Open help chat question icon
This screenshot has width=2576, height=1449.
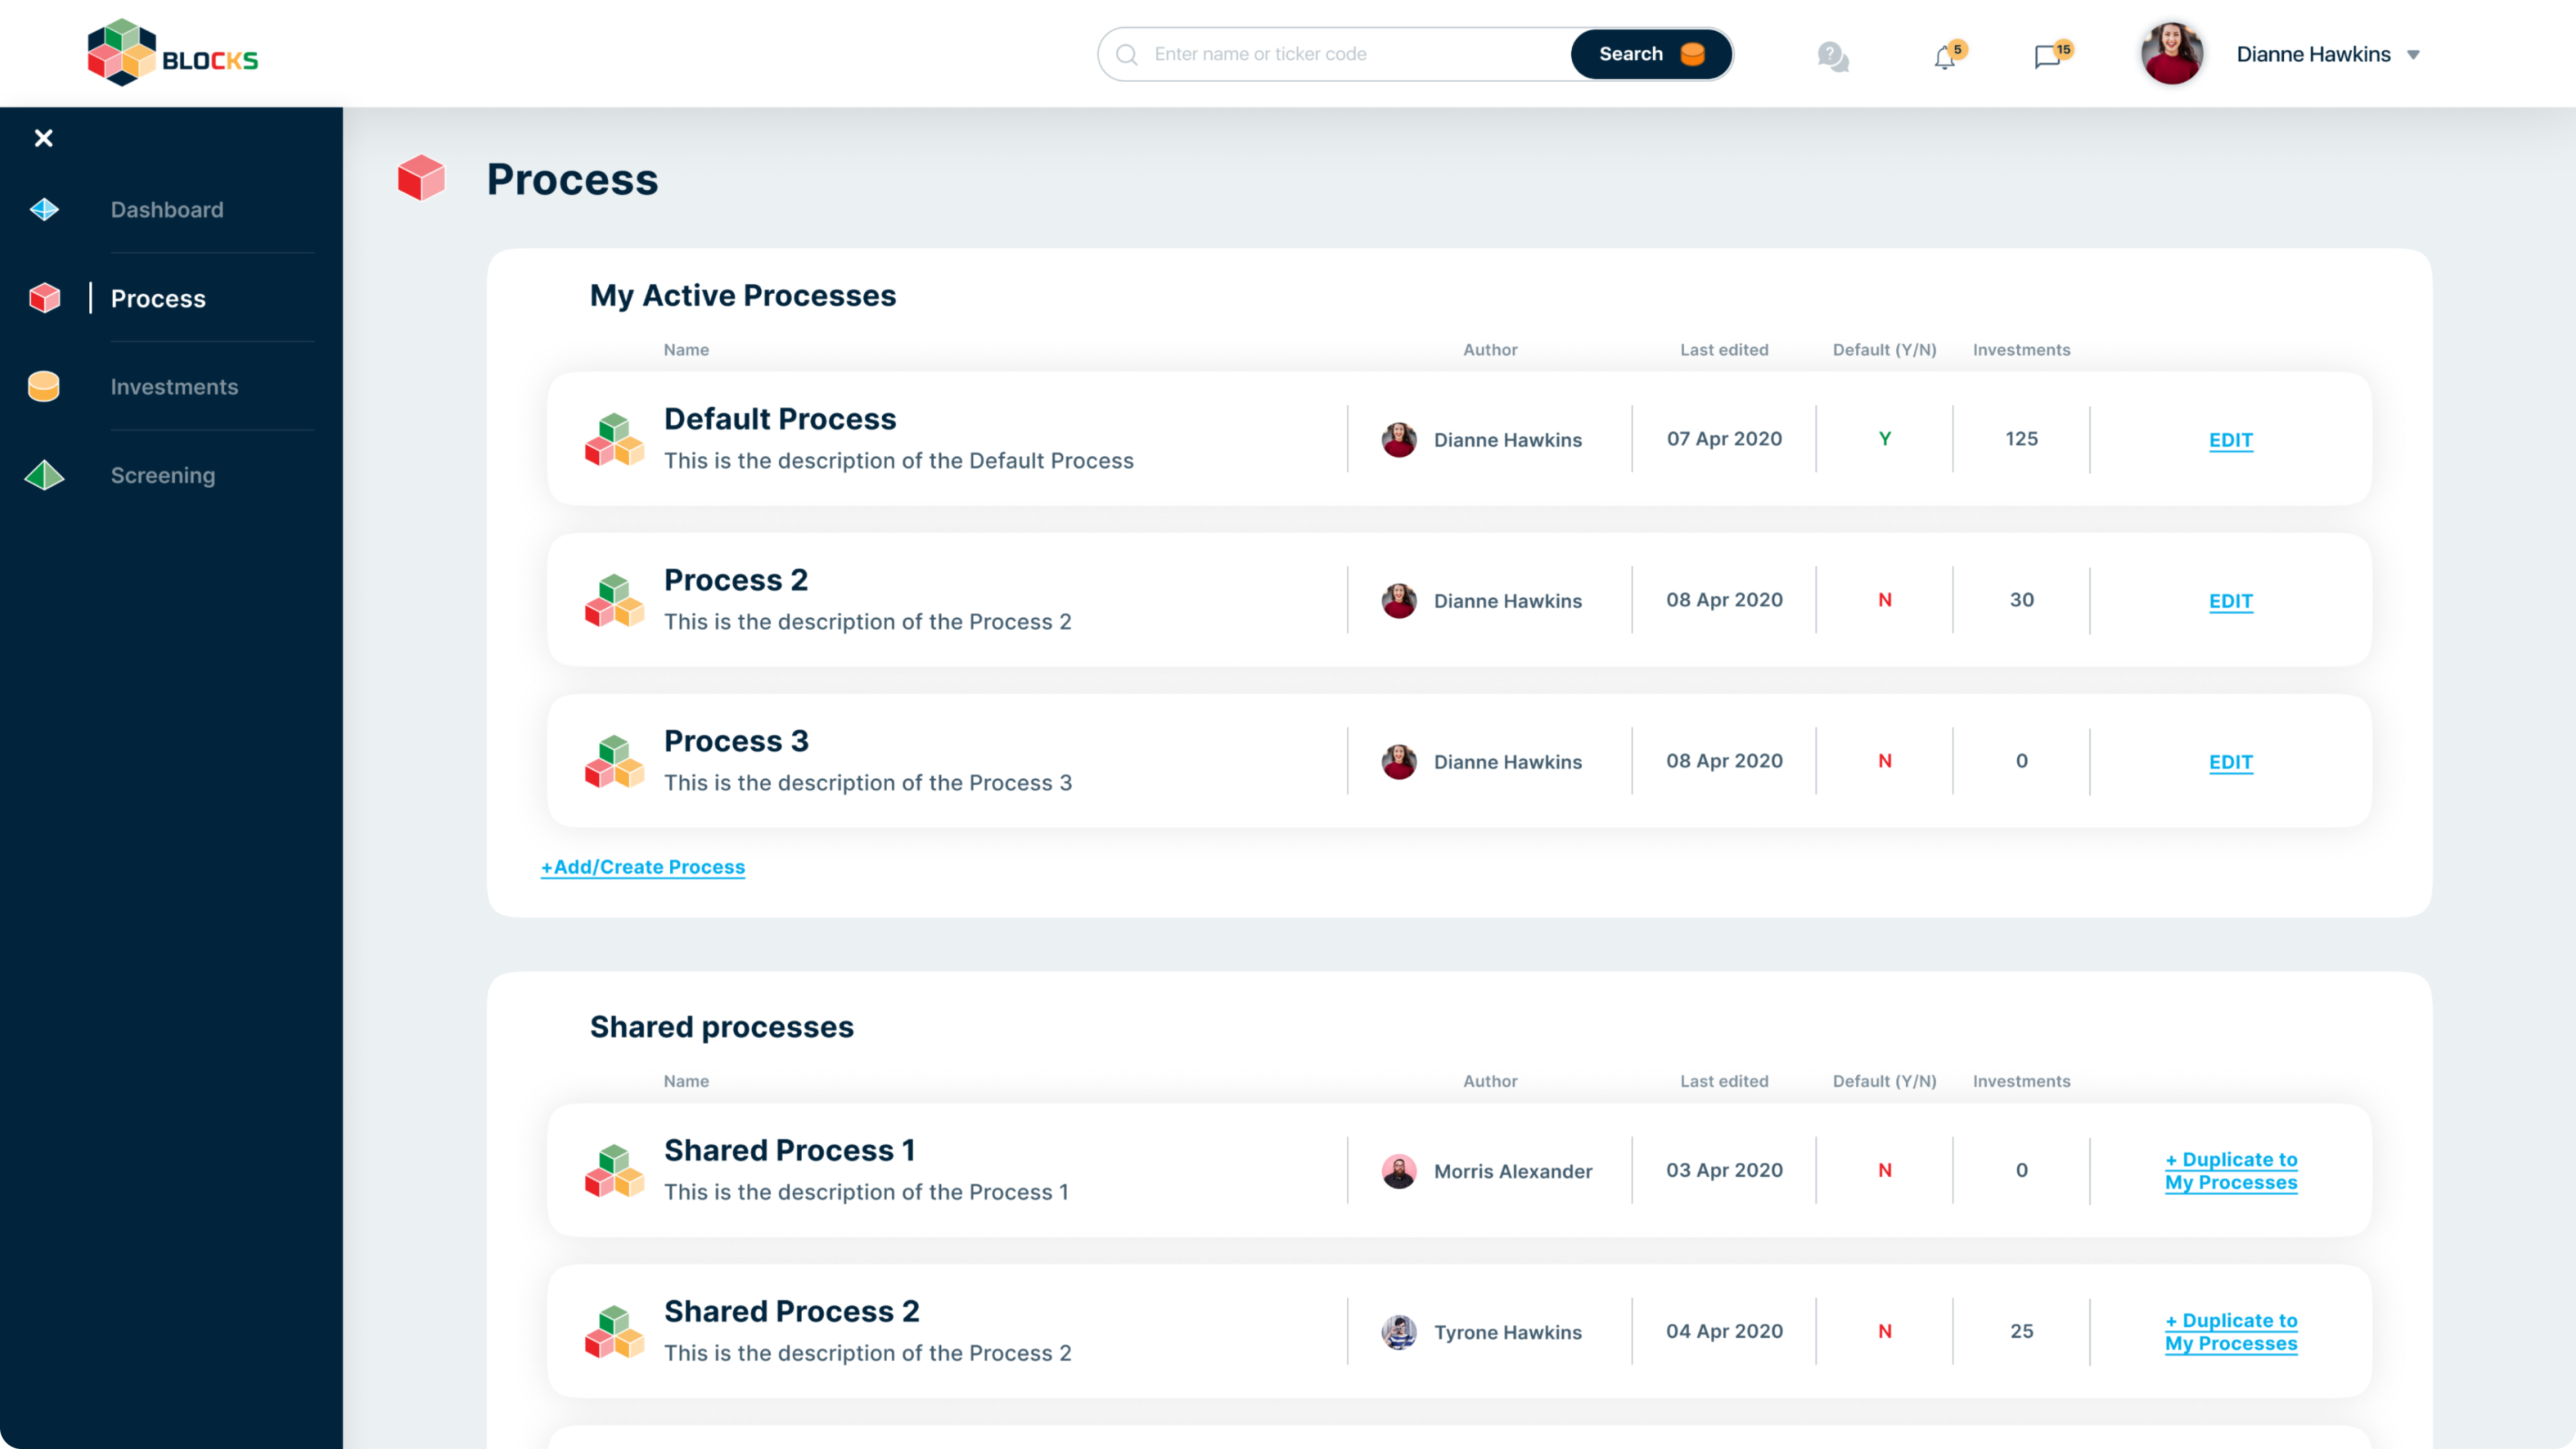point(1832,56)
